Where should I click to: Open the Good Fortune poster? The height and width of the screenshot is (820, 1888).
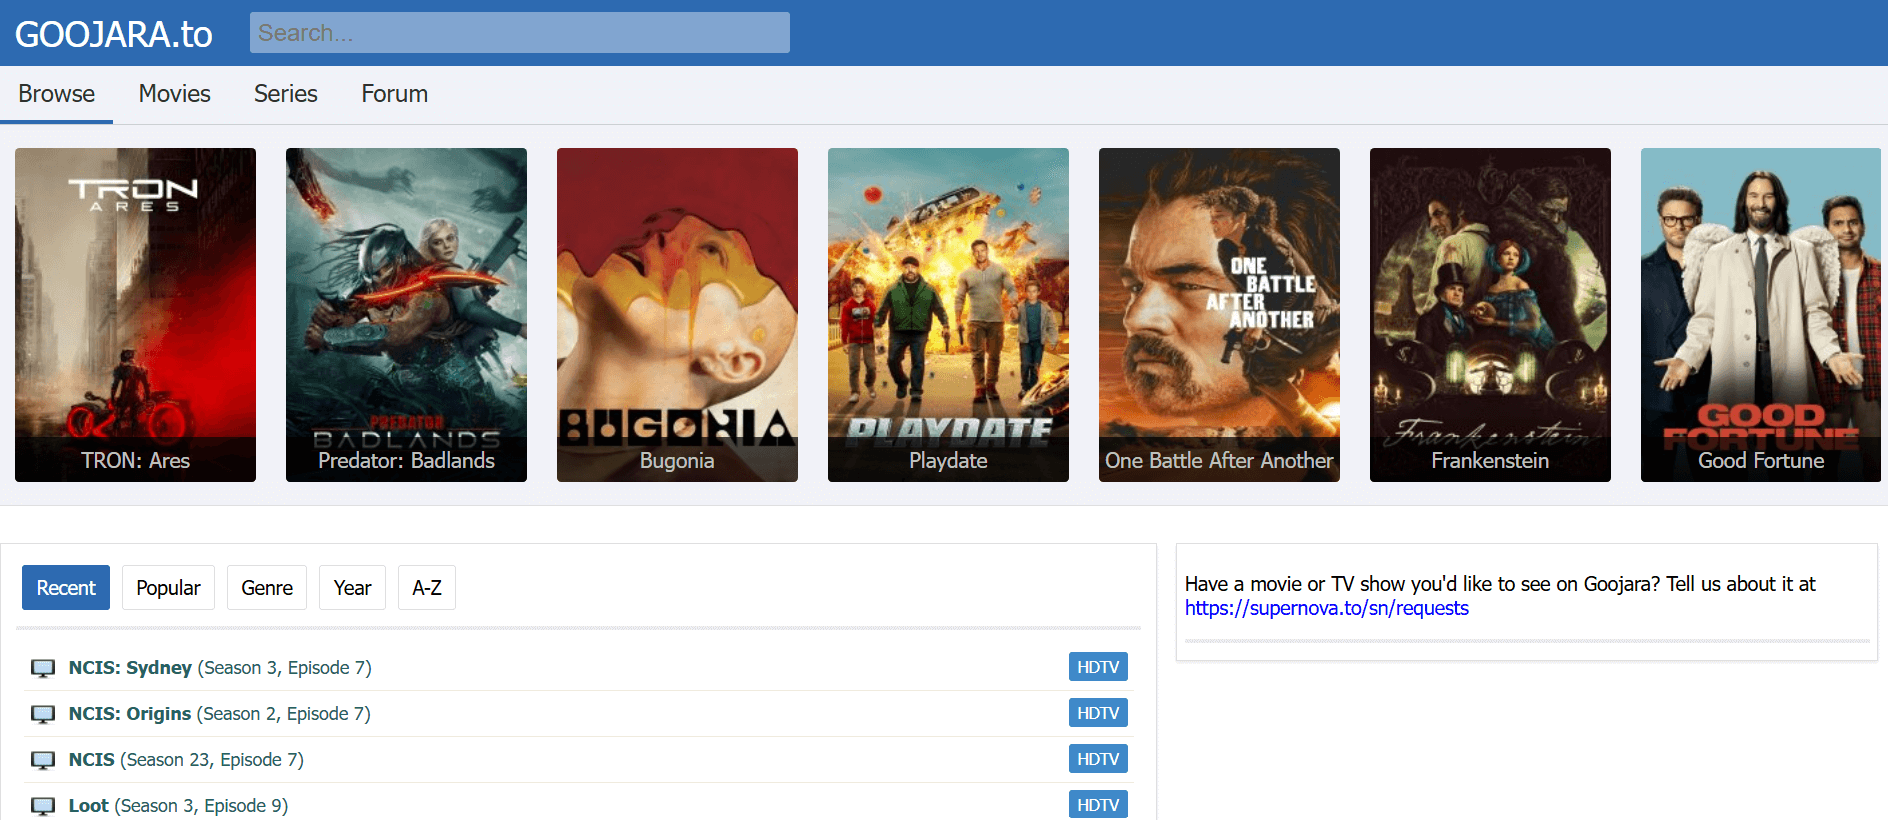(1760, 314)
